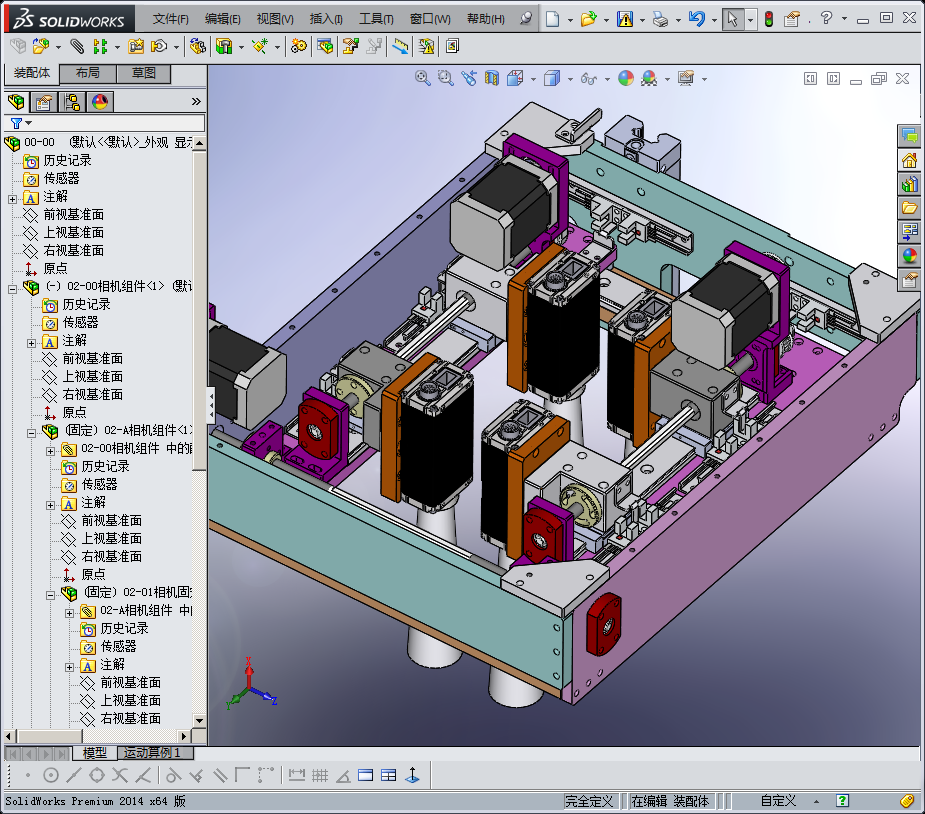This screenshot has height=814, width=925.
Task: Click the Interference Detection ruler icon
Action: click(x=400, y=46)
